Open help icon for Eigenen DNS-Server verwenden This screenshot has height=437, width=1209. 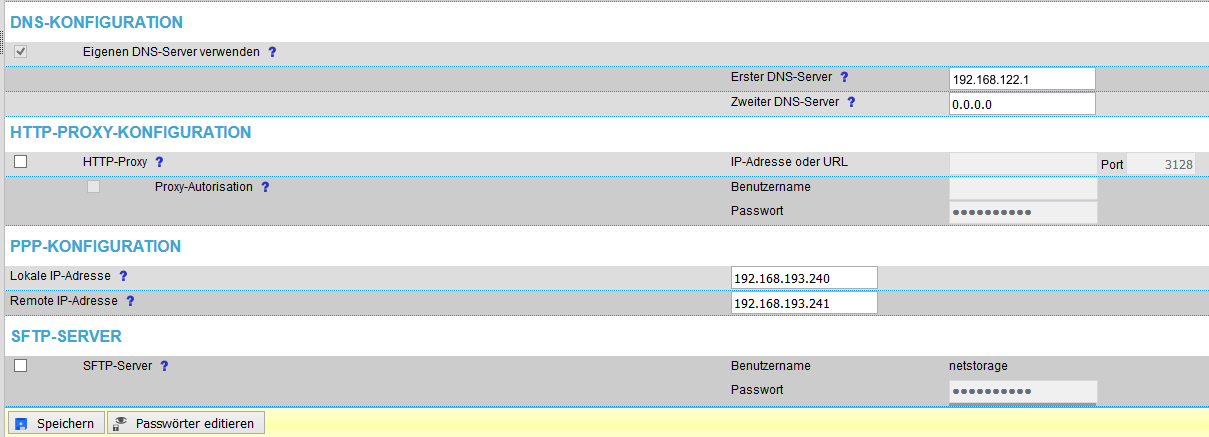(x=272, y=51)
